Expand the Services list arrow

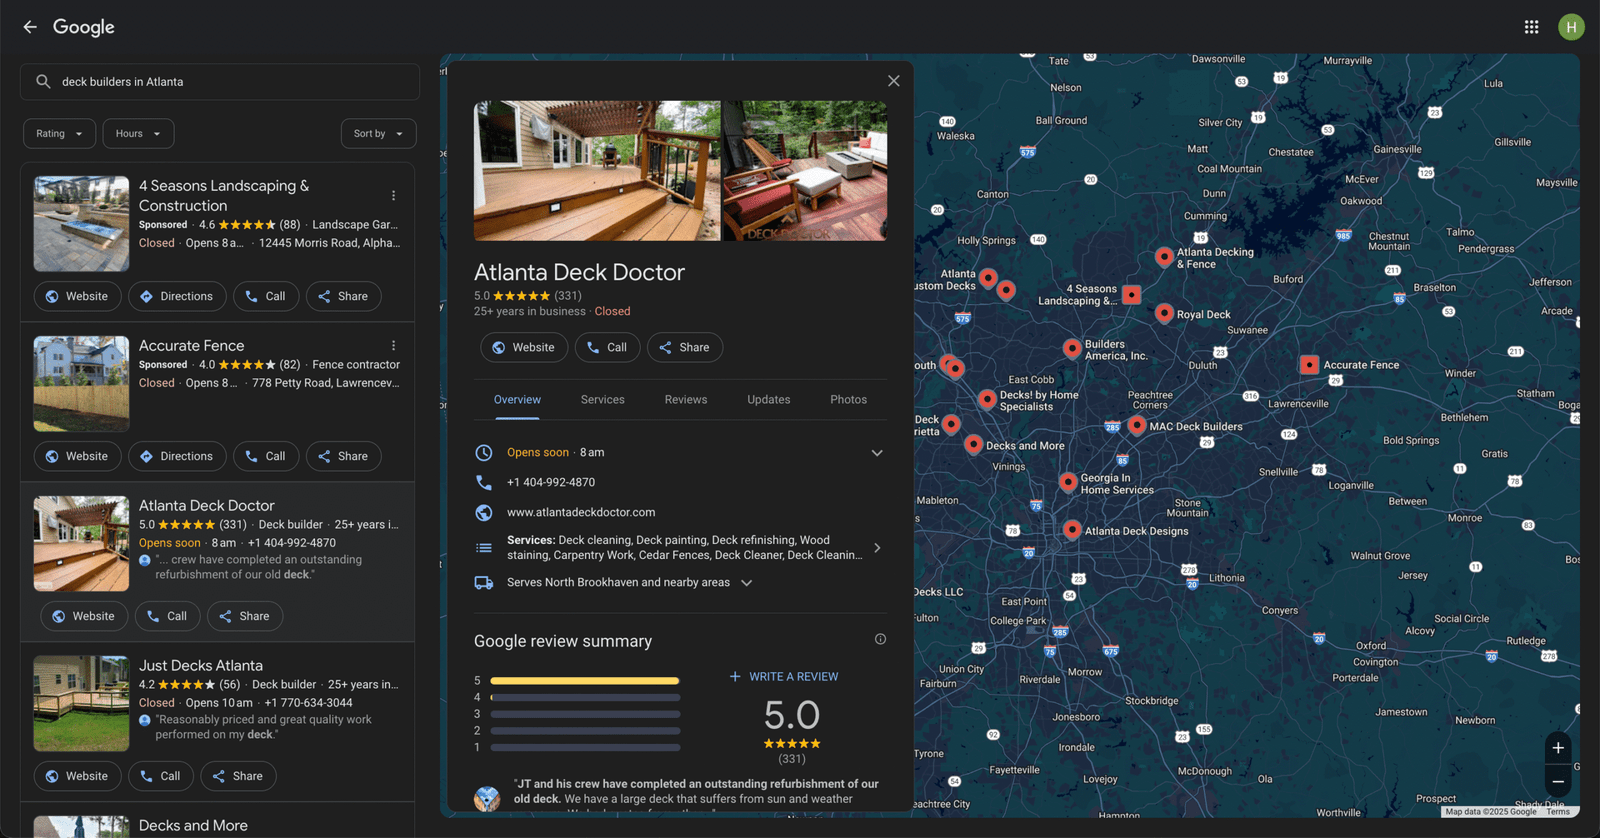pyautogui.click(x=877, y=548)
